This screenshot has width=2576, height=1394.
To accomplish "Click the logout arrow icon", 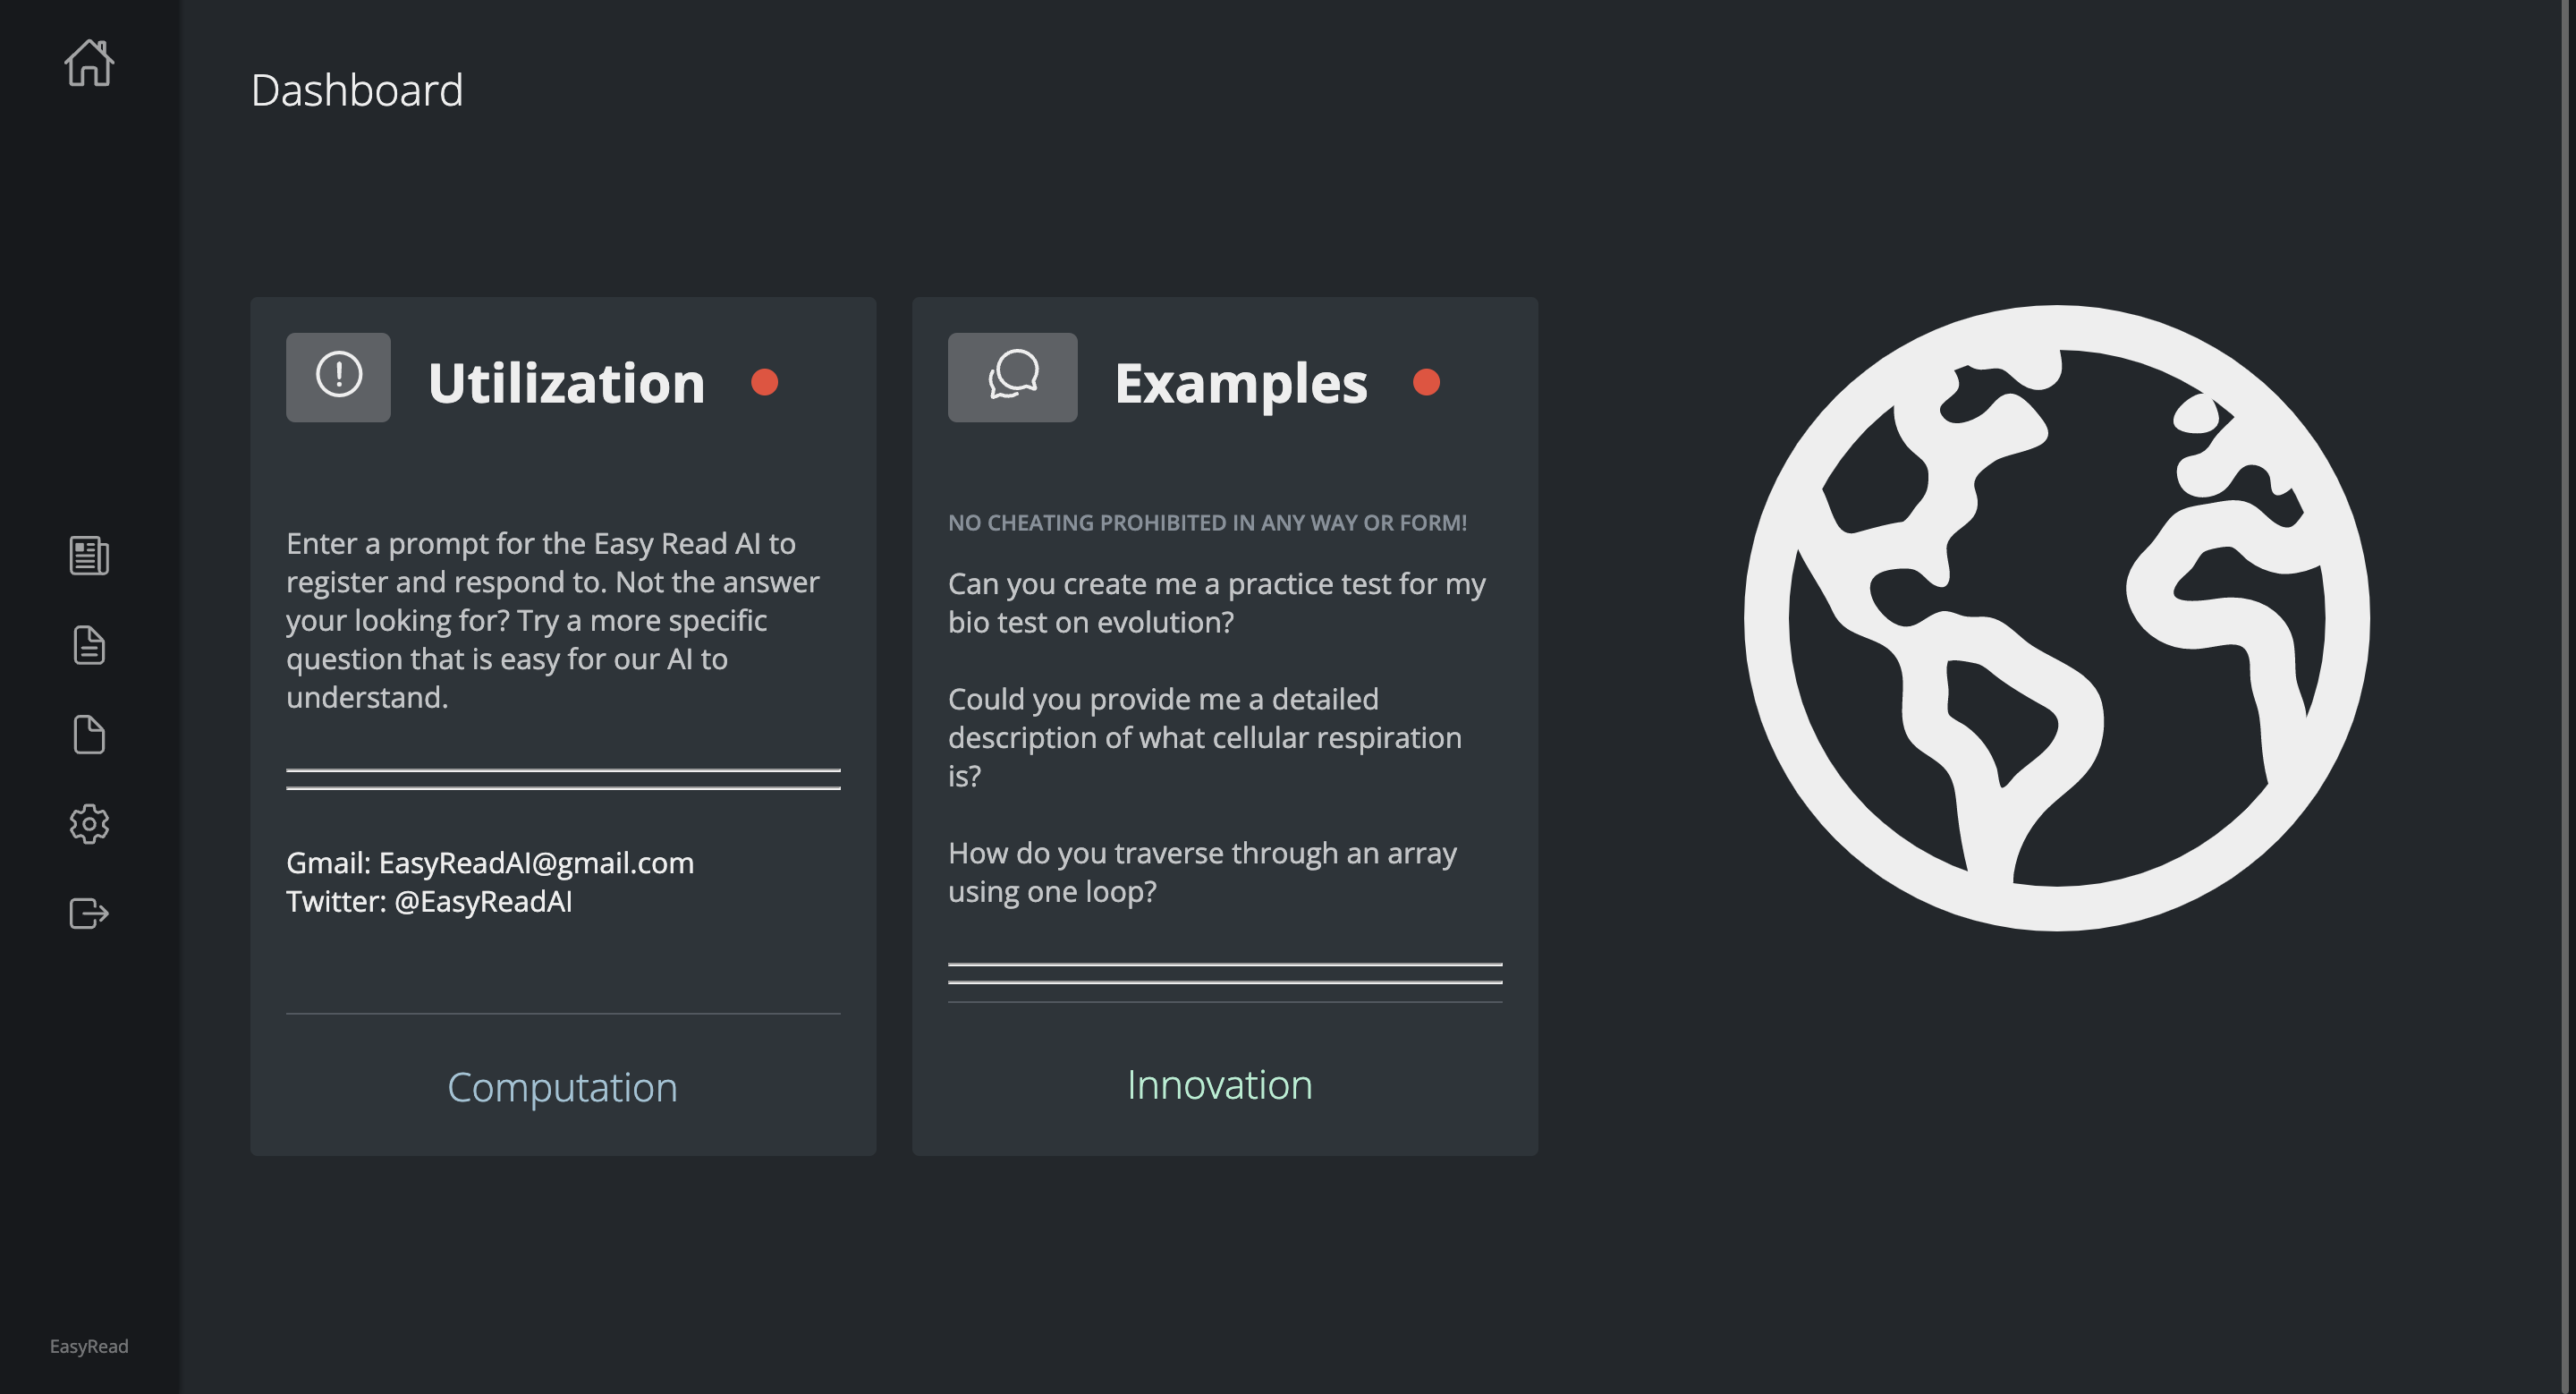I will (x=89, y=913).
